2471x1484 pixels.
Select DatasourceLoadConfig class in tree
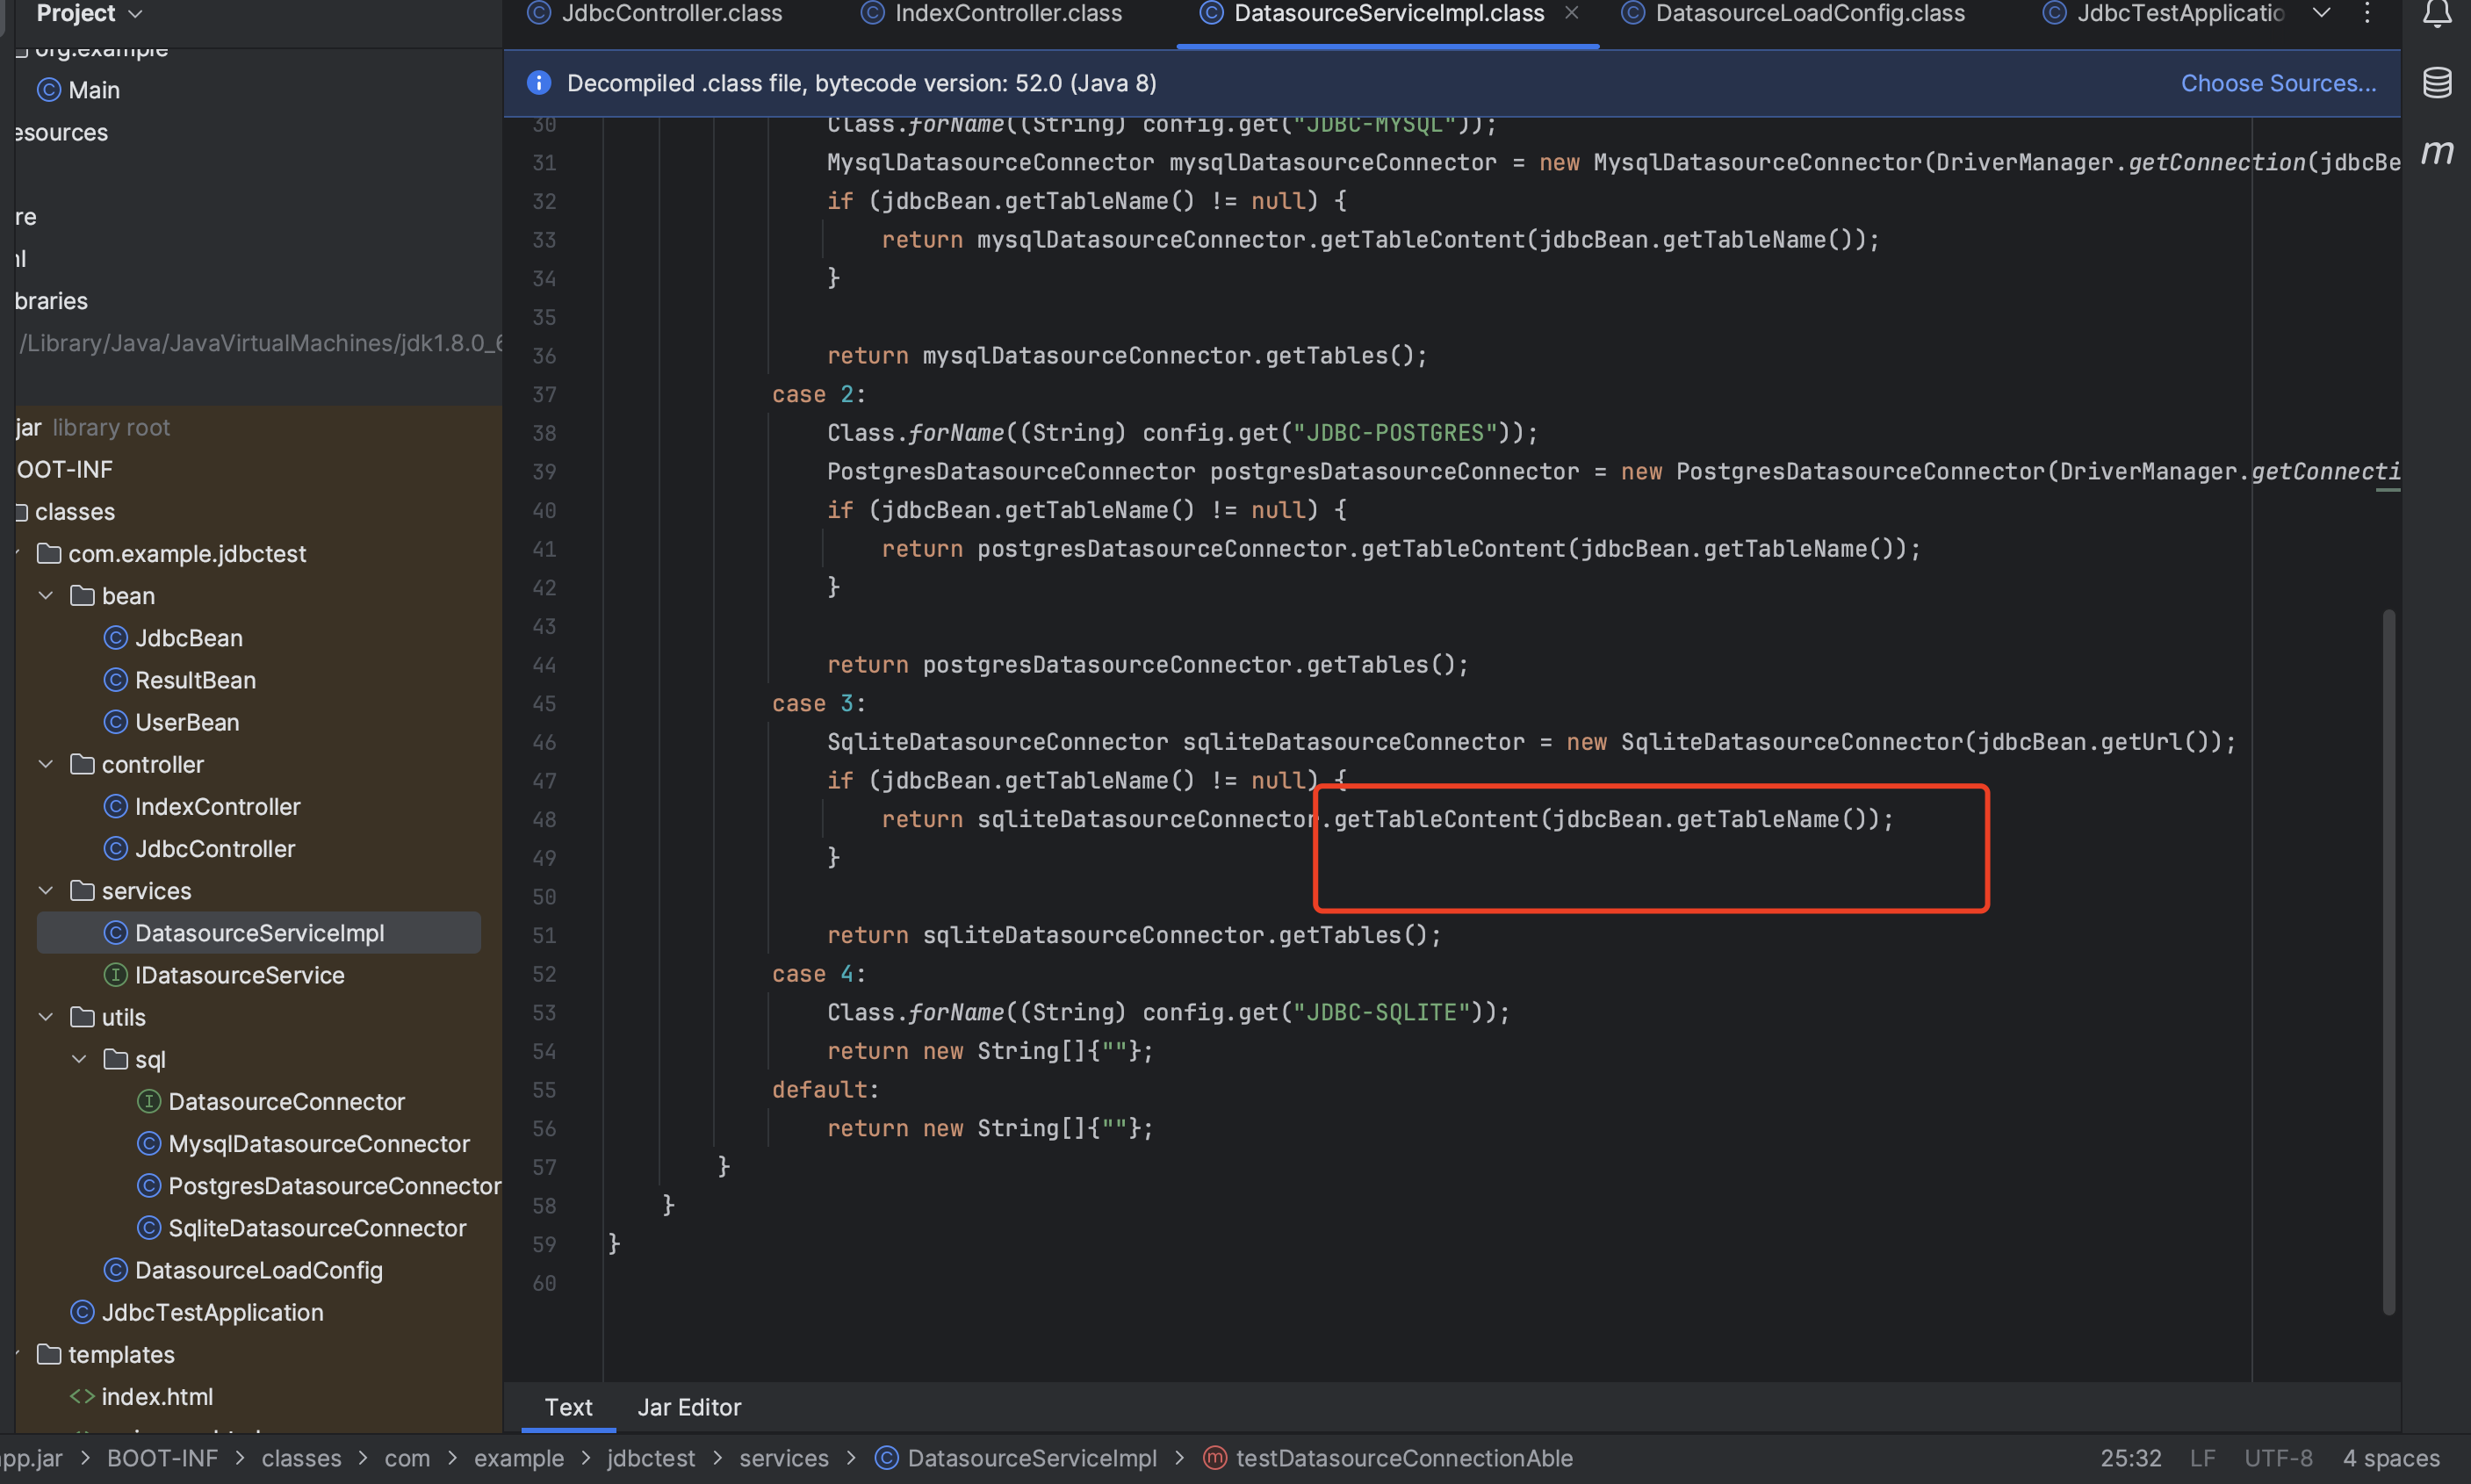[x=243, y=1270]
